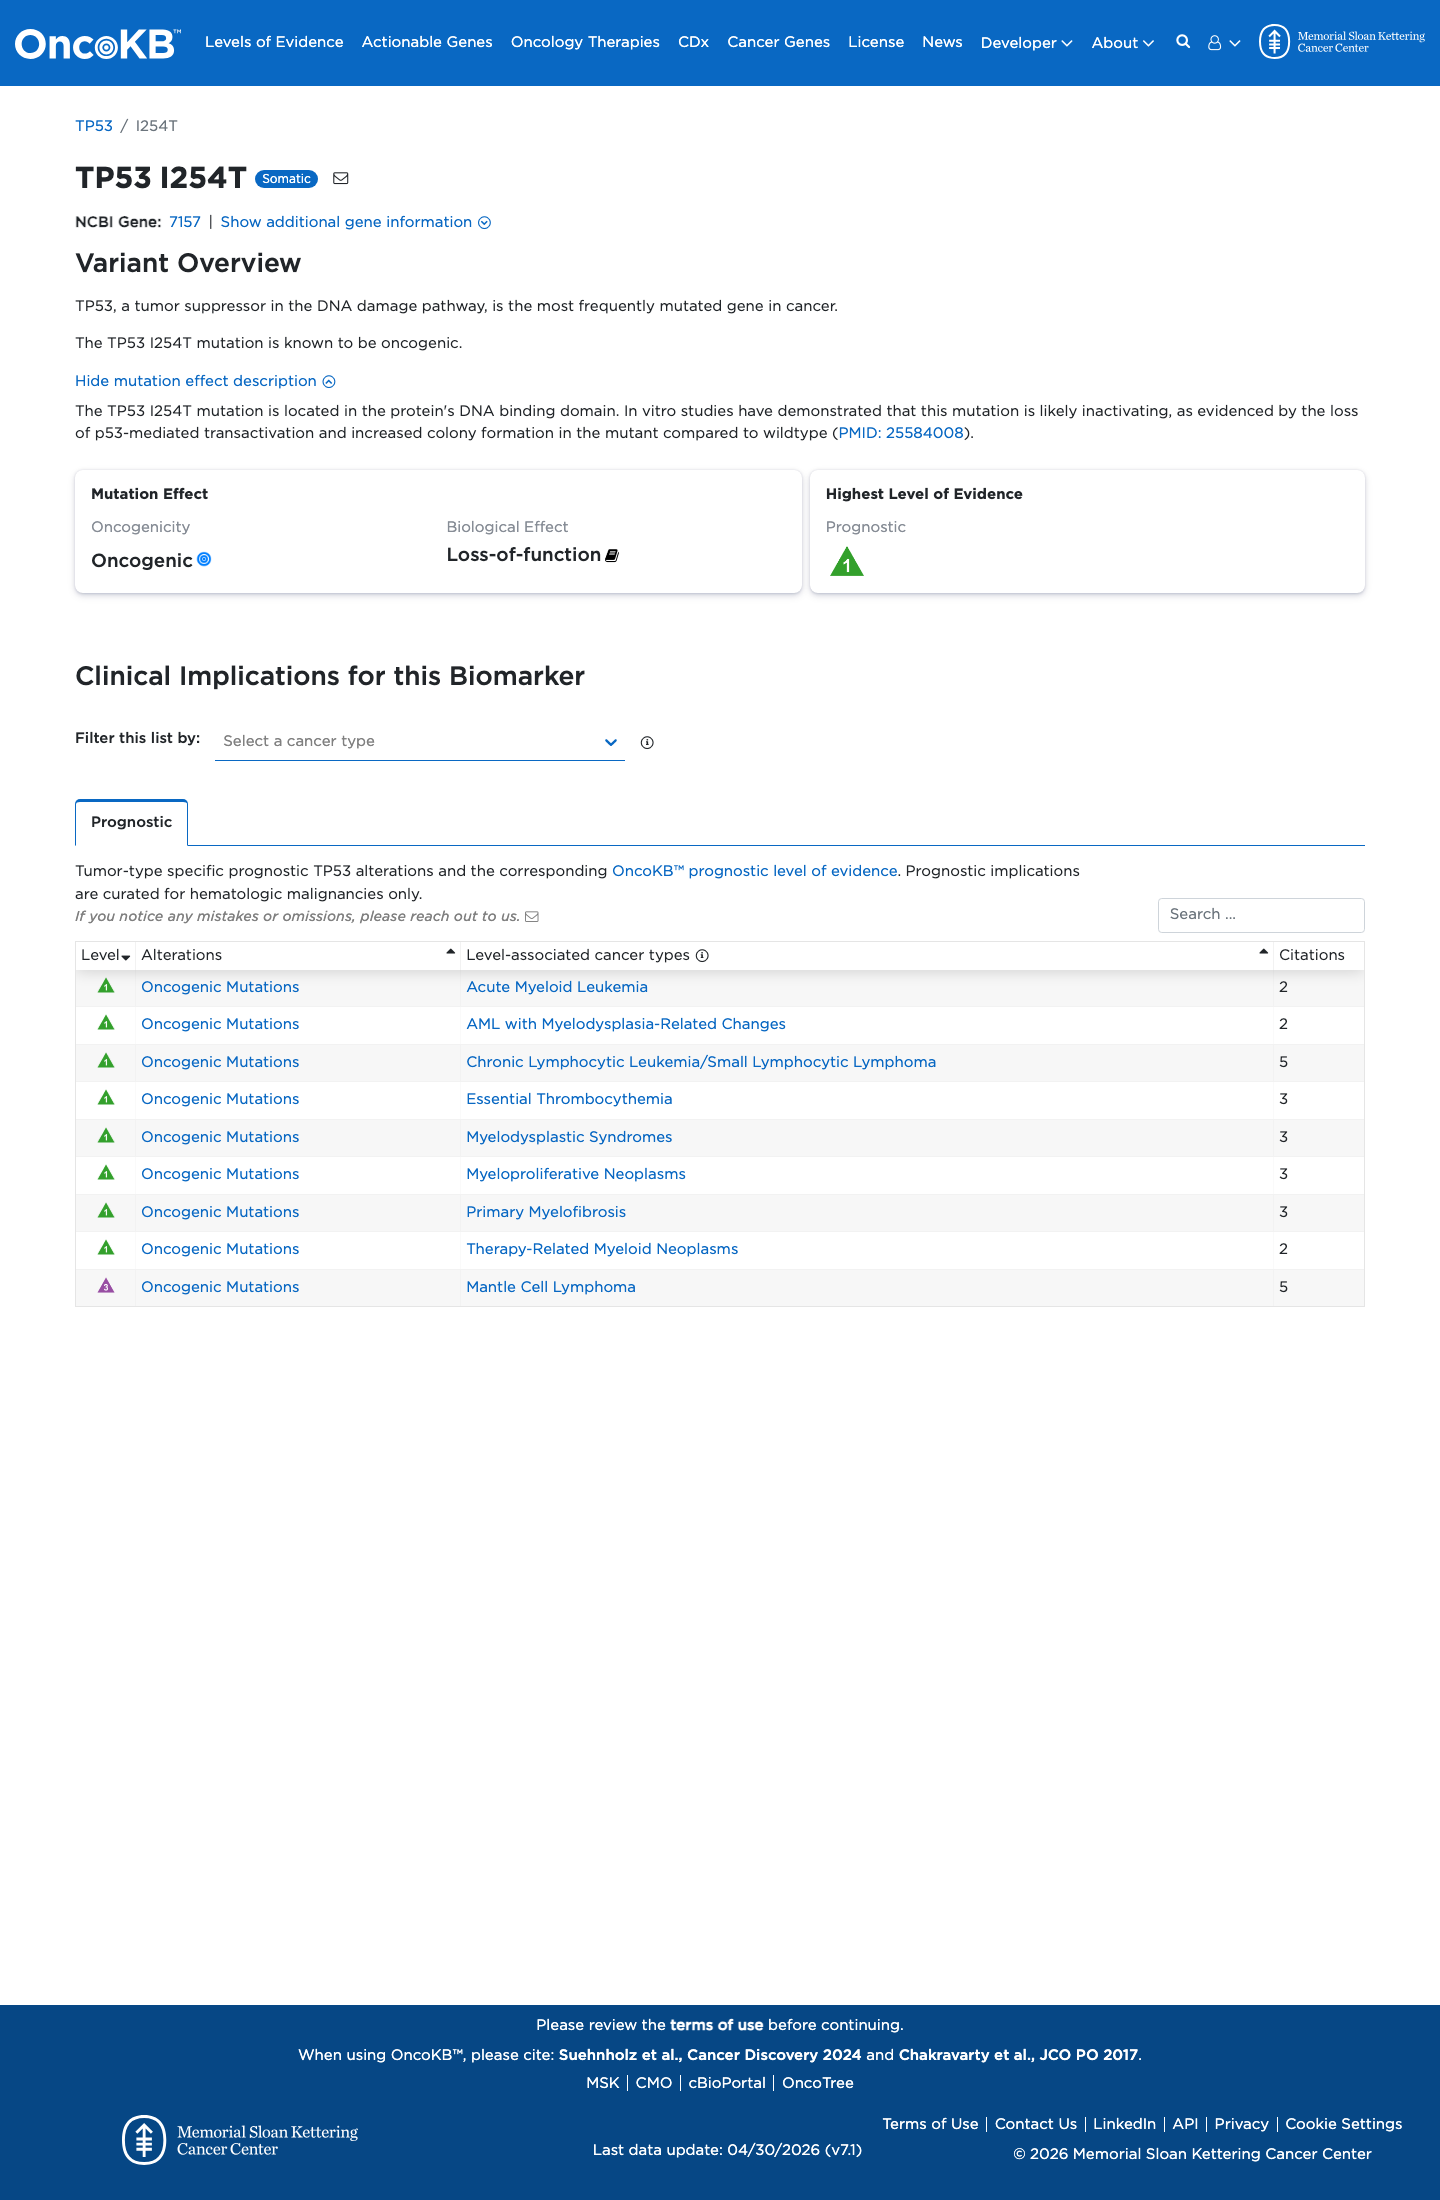Open the Select a cancer type dropdown
This screenshot has width=1440, height=2200.
point(420,741)
